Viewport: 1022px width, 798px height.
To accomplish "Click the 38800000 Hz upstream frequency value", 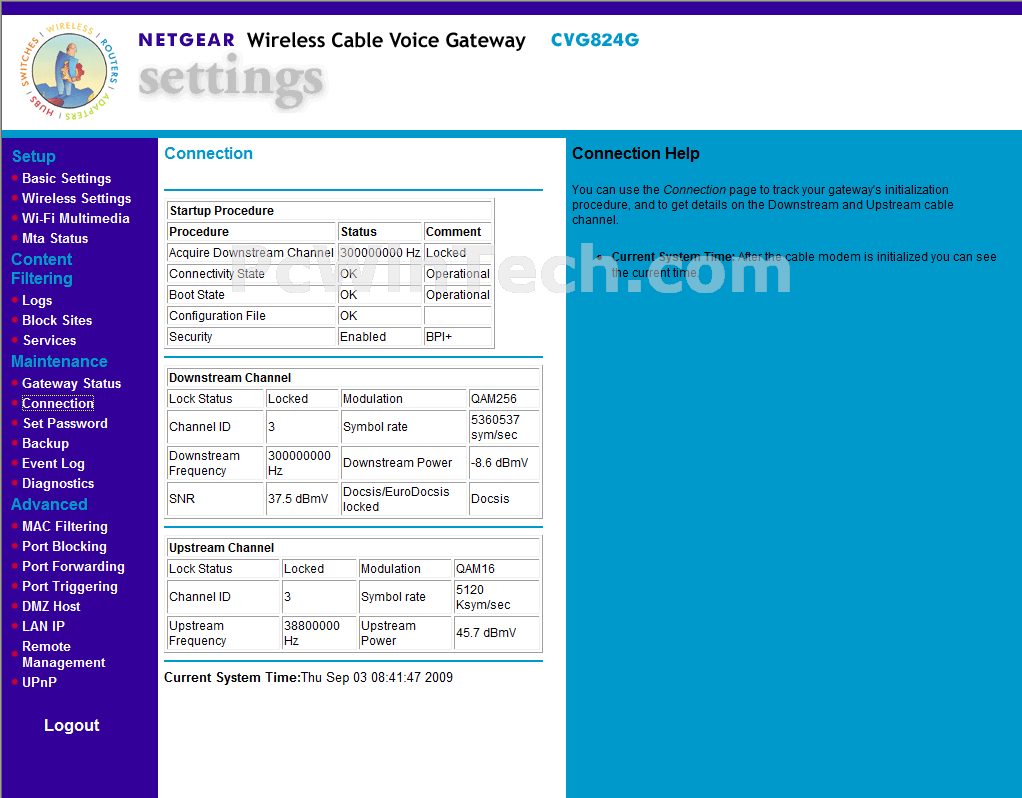I will pyautogui.click(x=319, y=633).
